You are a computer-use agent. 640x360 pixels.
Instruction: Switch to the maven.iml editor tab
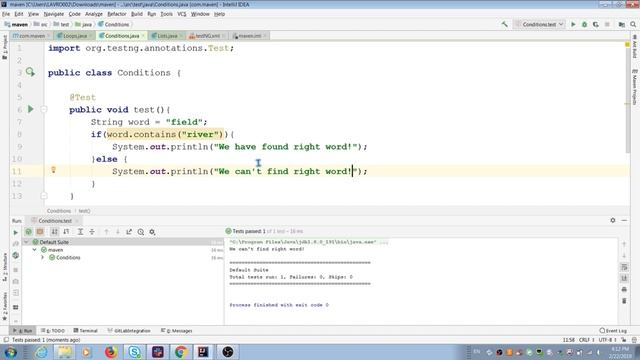coord(249,36)
